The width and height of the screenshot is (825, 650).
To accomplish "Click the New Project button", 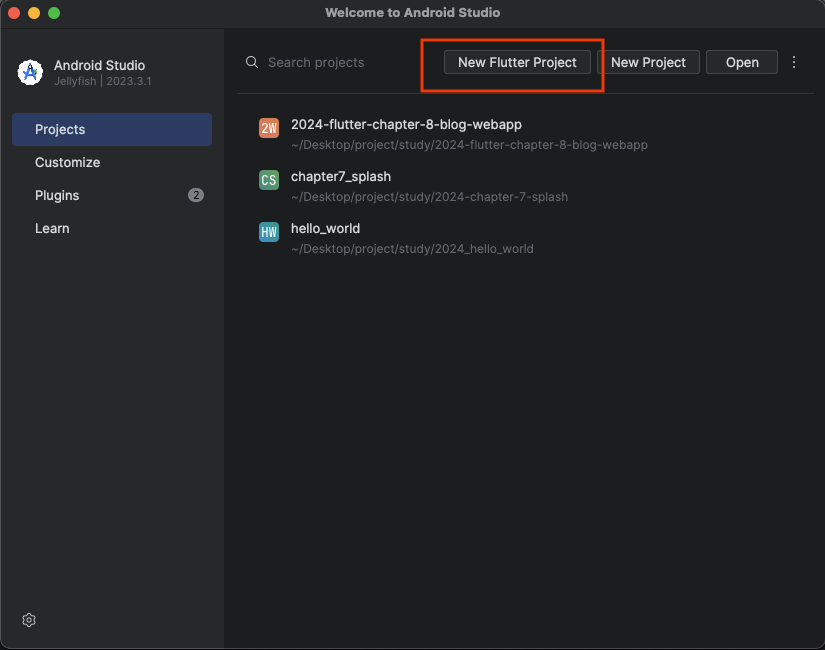I will click(x=648, y=62).
